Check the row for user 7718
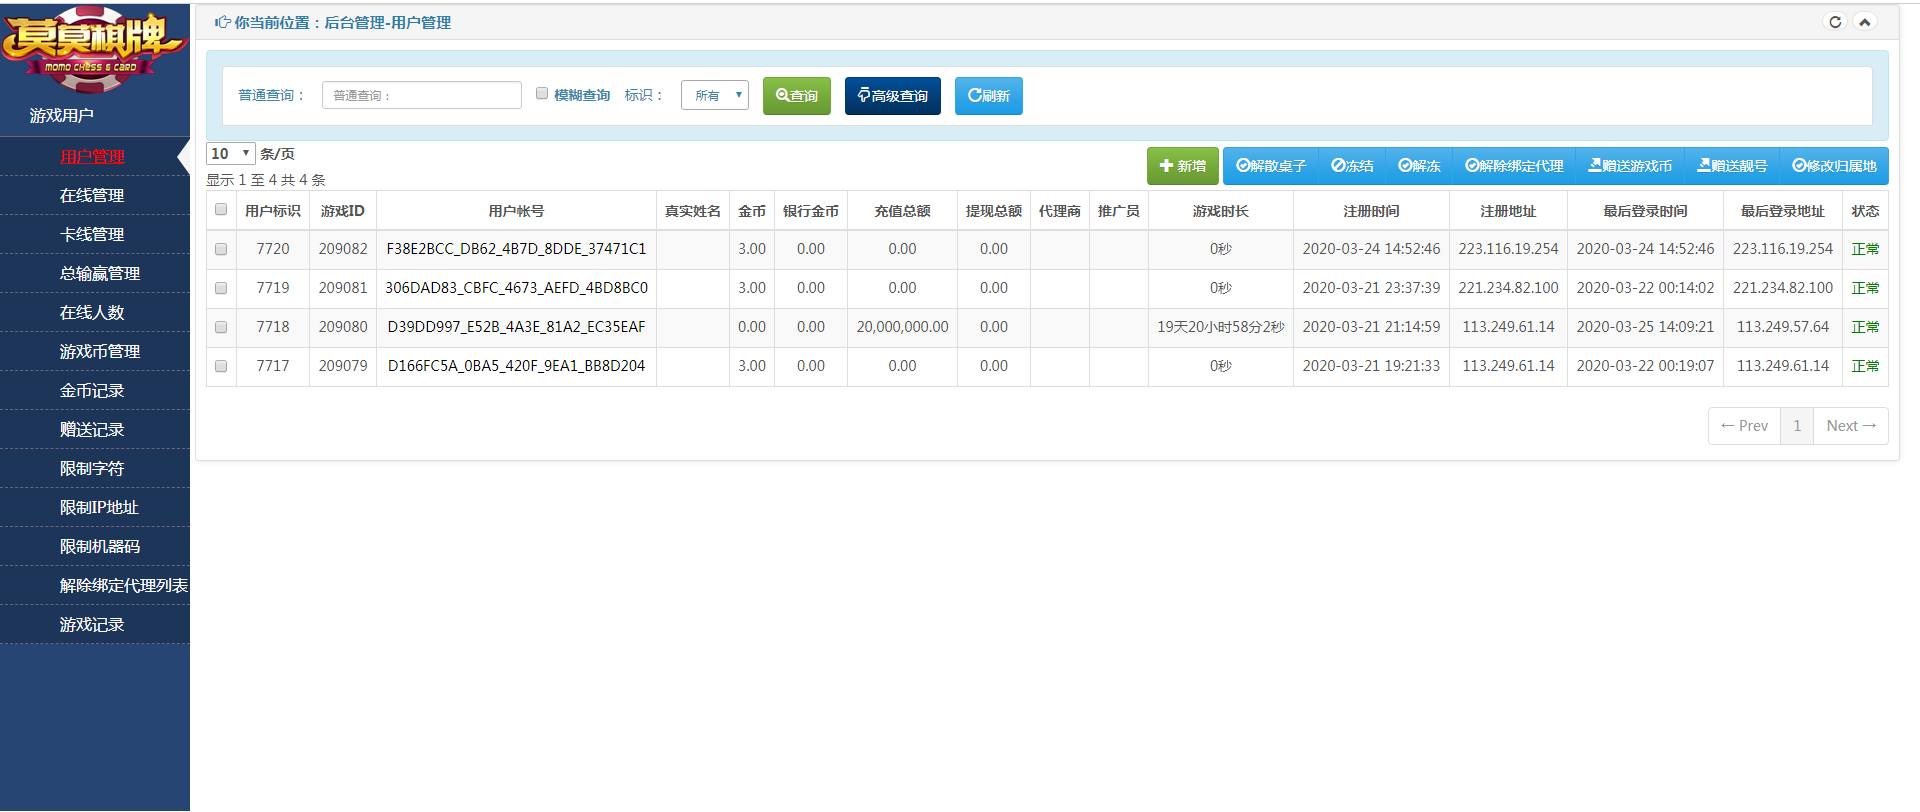This screenshot has height=812, width=1920. pos(221,327)
